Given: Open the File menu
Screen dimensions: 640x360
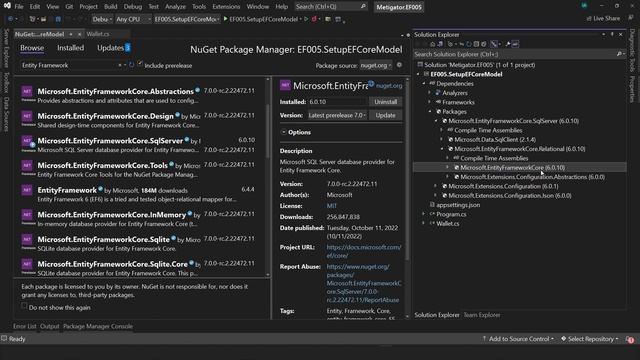Looking at the screenshot, I should 19,7.
